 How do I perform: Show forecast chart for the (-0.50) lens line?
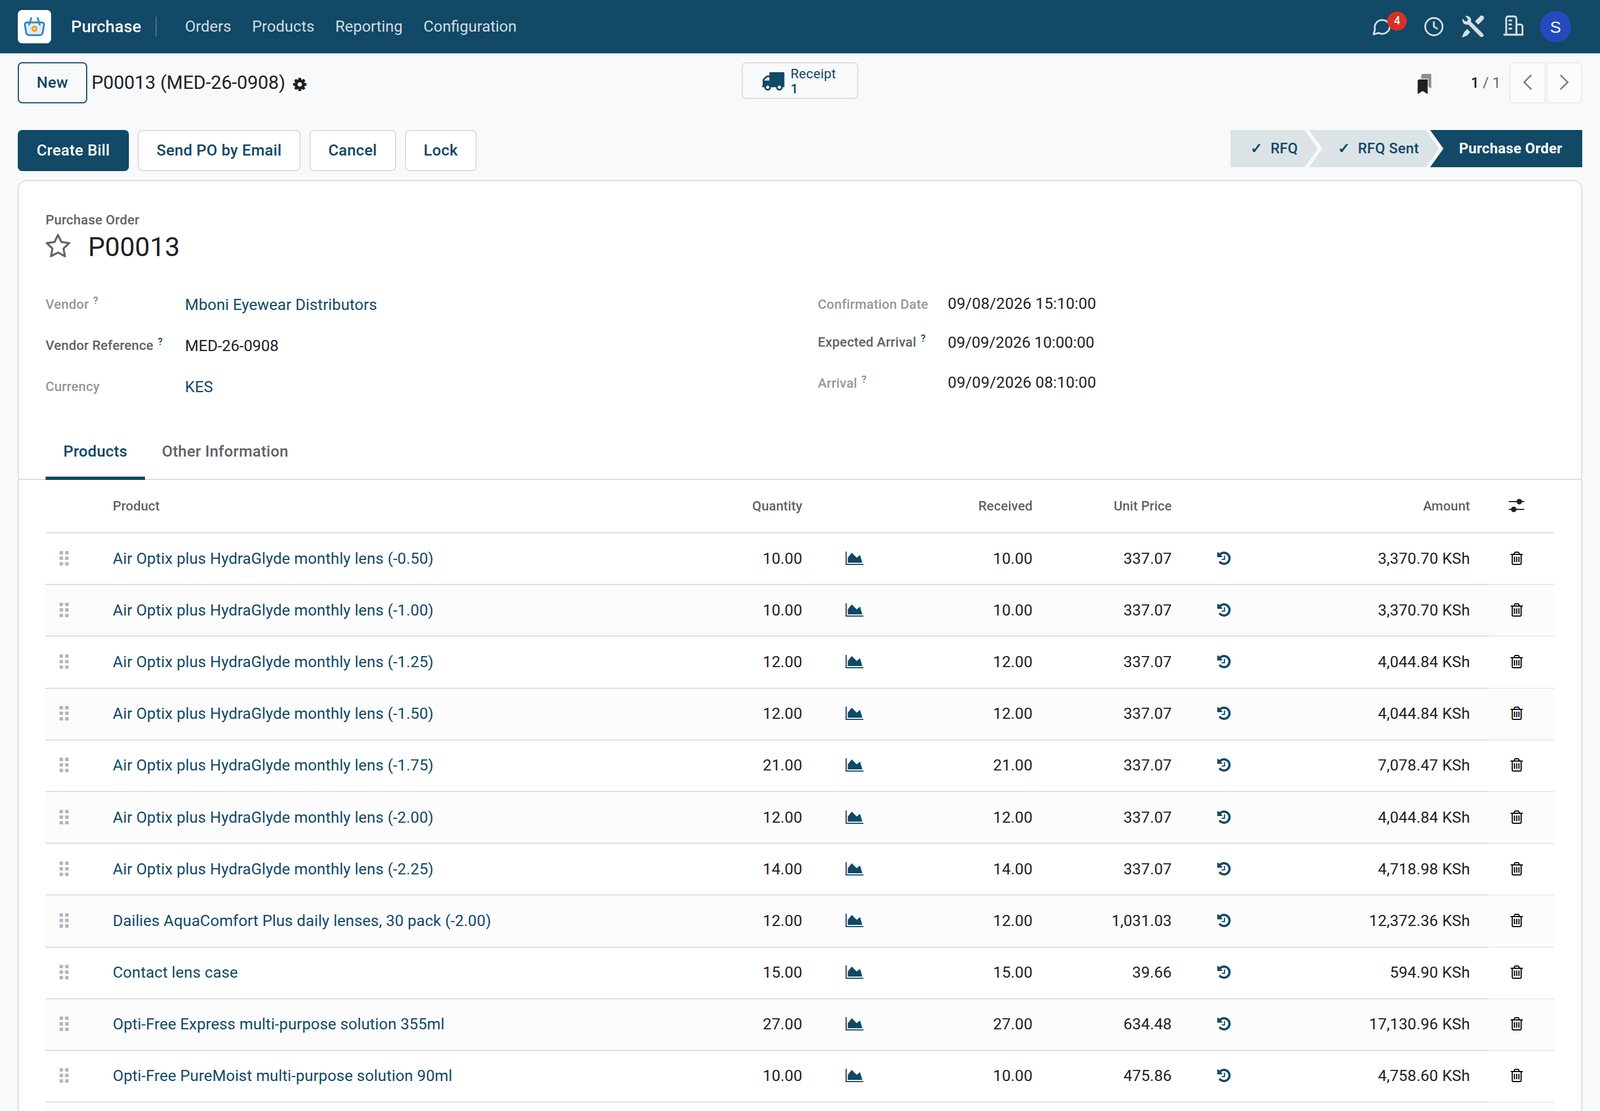(x=854, y=558)
